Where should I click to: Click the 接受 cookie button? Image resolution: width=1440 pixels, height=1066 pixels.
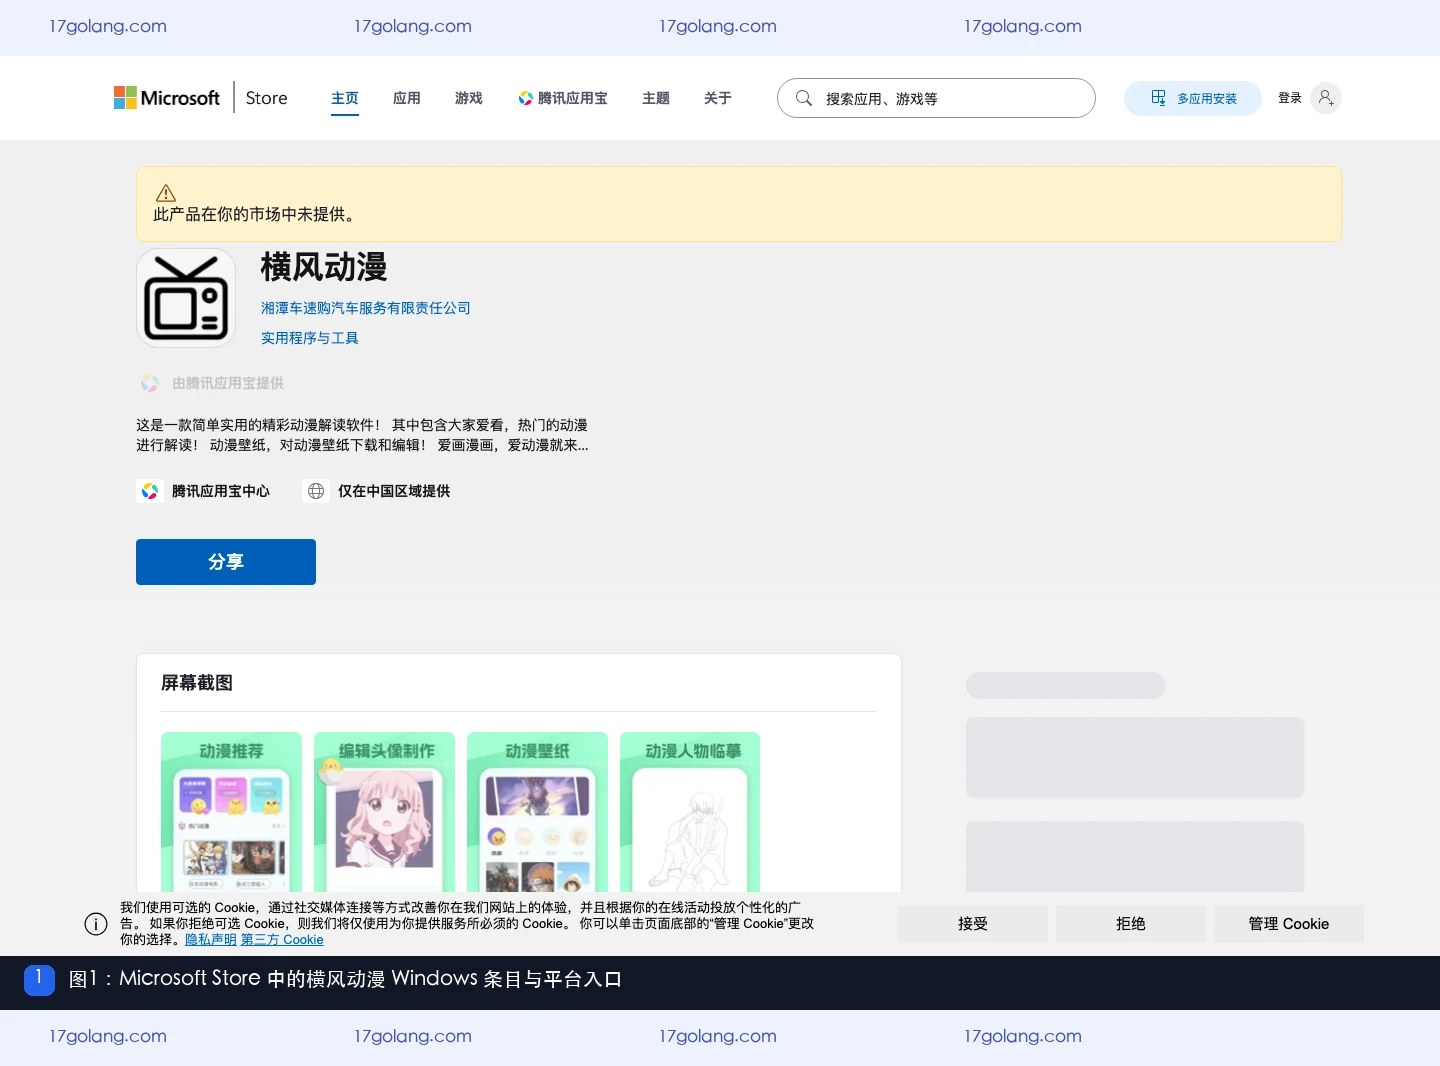[x=973, y=924]
